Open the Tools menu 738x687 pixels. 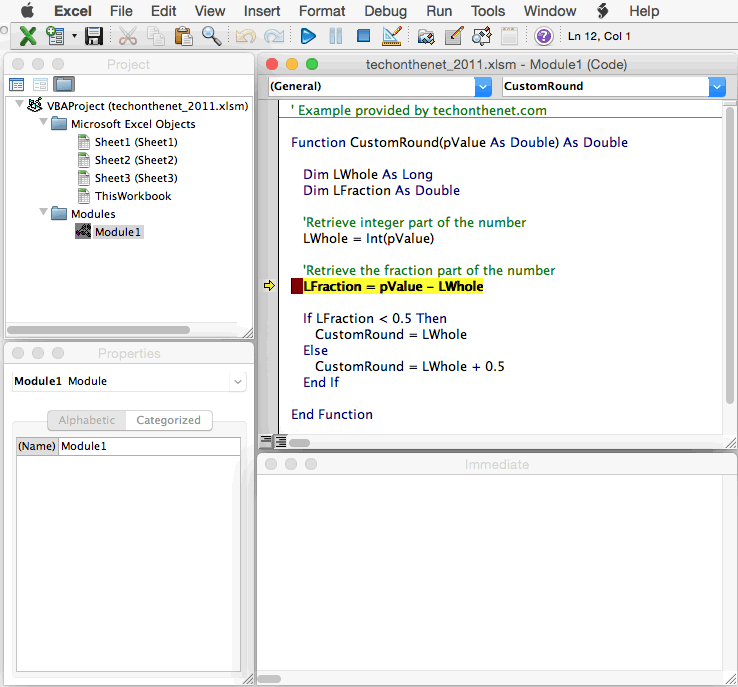click(x=488, y=11)
